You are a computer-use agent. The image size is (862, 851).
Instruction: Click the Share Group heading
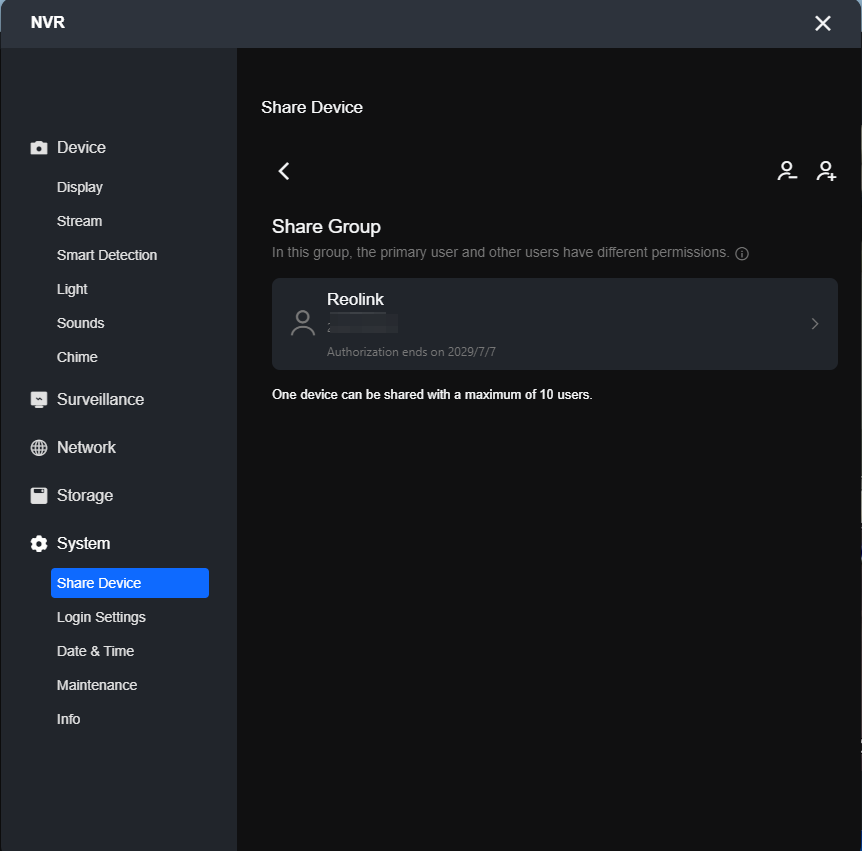click(x=326, y=226)
